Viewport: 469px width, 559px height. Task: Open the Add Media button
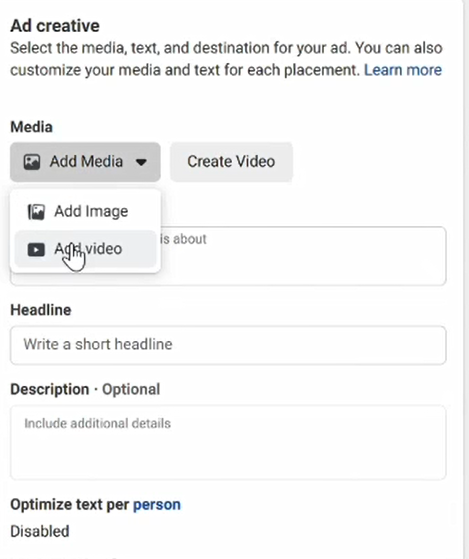[85, 162]
